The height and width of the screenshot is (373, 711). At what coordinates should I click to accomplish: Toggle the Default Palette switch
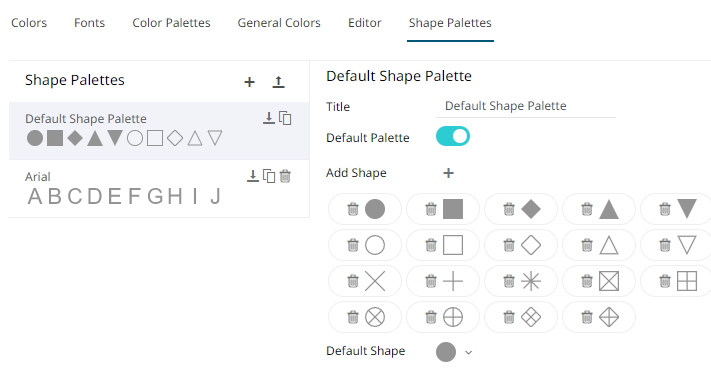(x=453, y=136)
